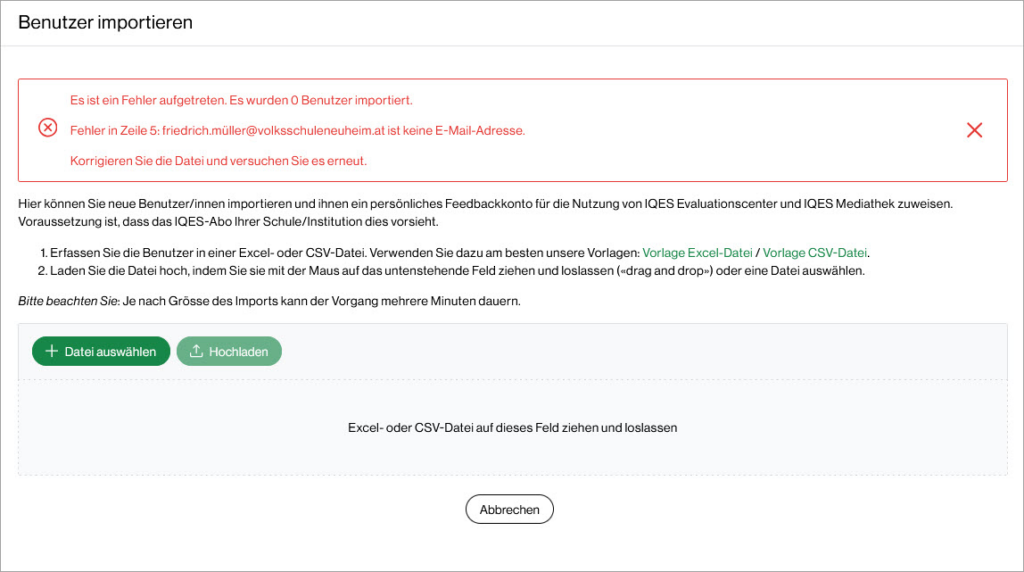The width and height of the screenshot is (1024, 572).
Task: Click the 'Voraussetzung ist, dass das IQES-Abo' sentence
Action: [x=228, y=221]
